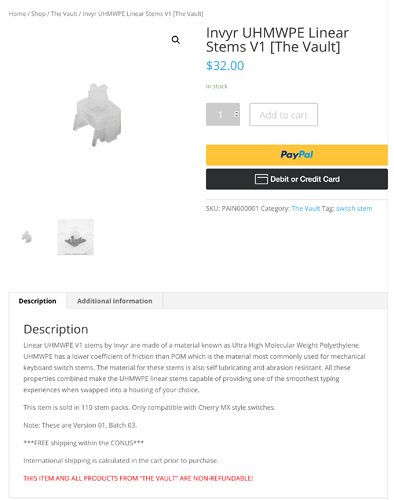394x500 pixels.
Task: Click into the quantity input field
Action: pyautogui.click(x=223, y=114)
